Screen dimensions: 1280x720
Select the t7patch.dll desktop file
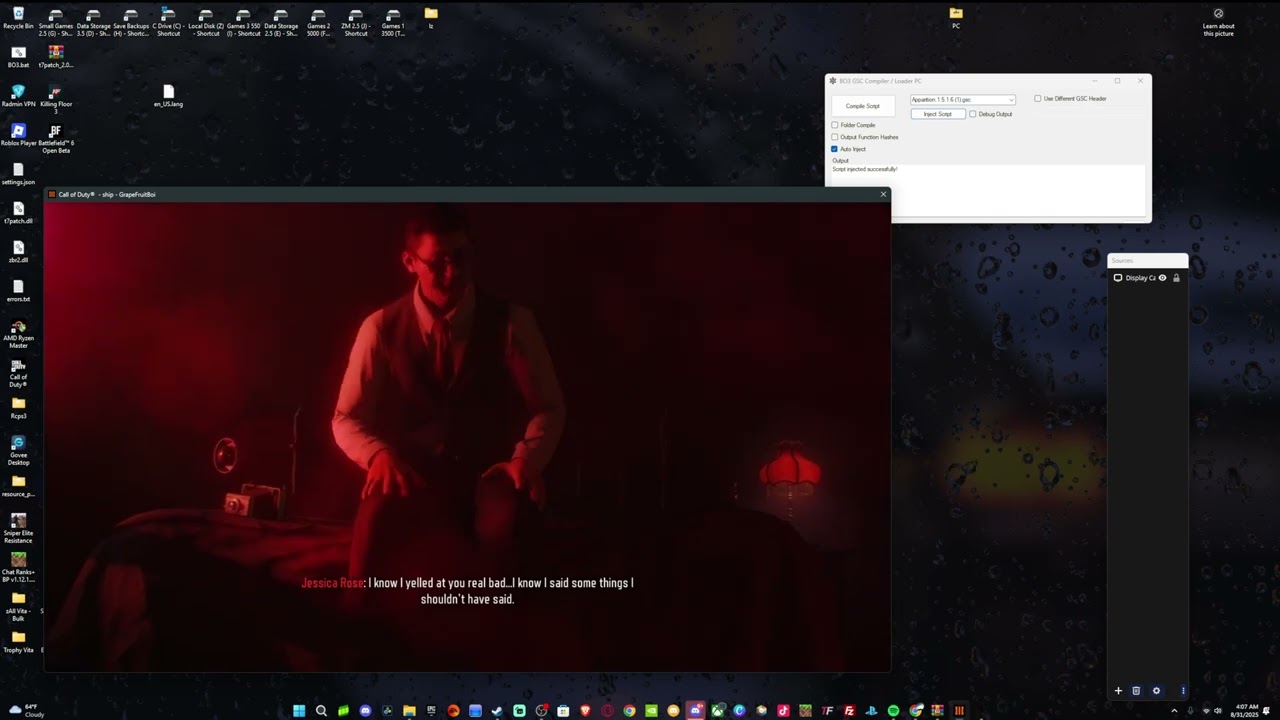click(x=18, y=214)
